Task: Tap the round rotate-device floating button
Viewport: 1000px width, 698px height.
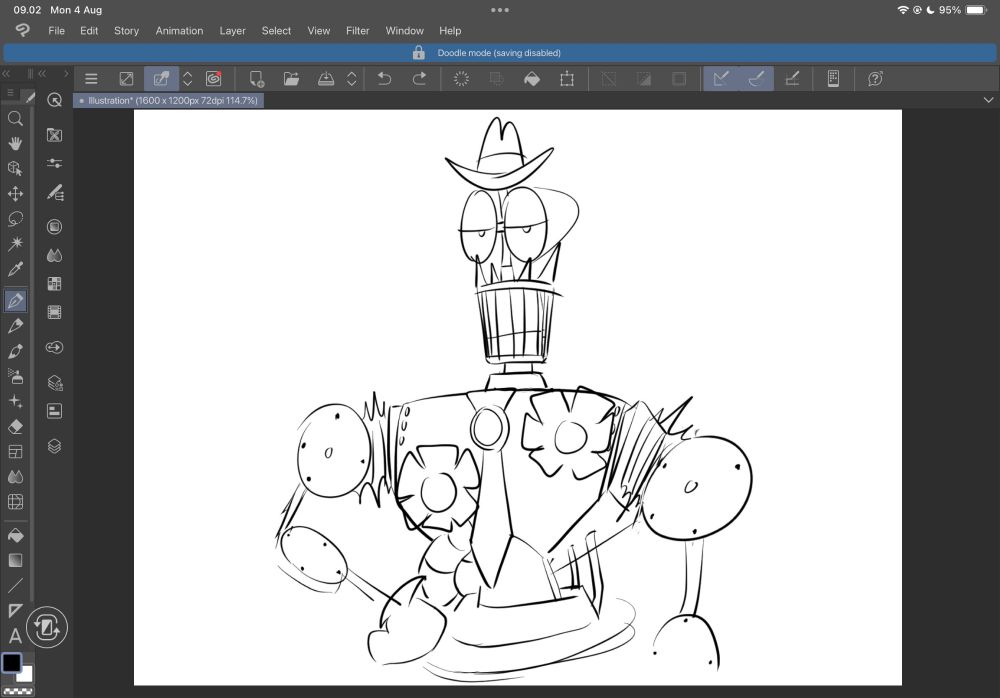Action: tap(47, 627)
